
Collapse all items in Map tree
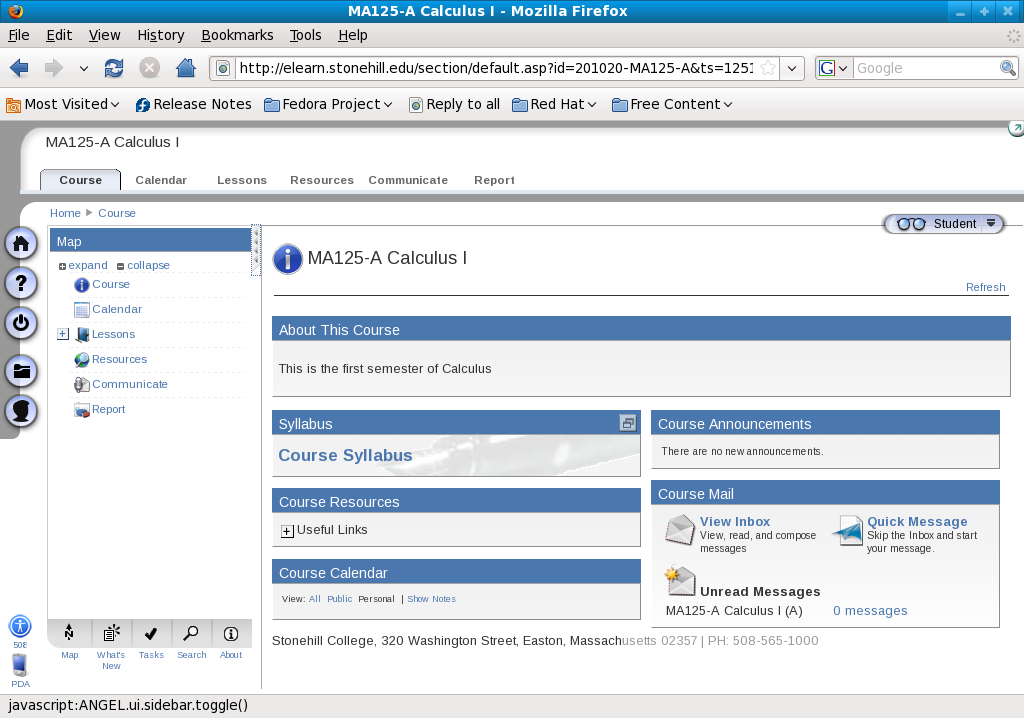click(142, 265)
